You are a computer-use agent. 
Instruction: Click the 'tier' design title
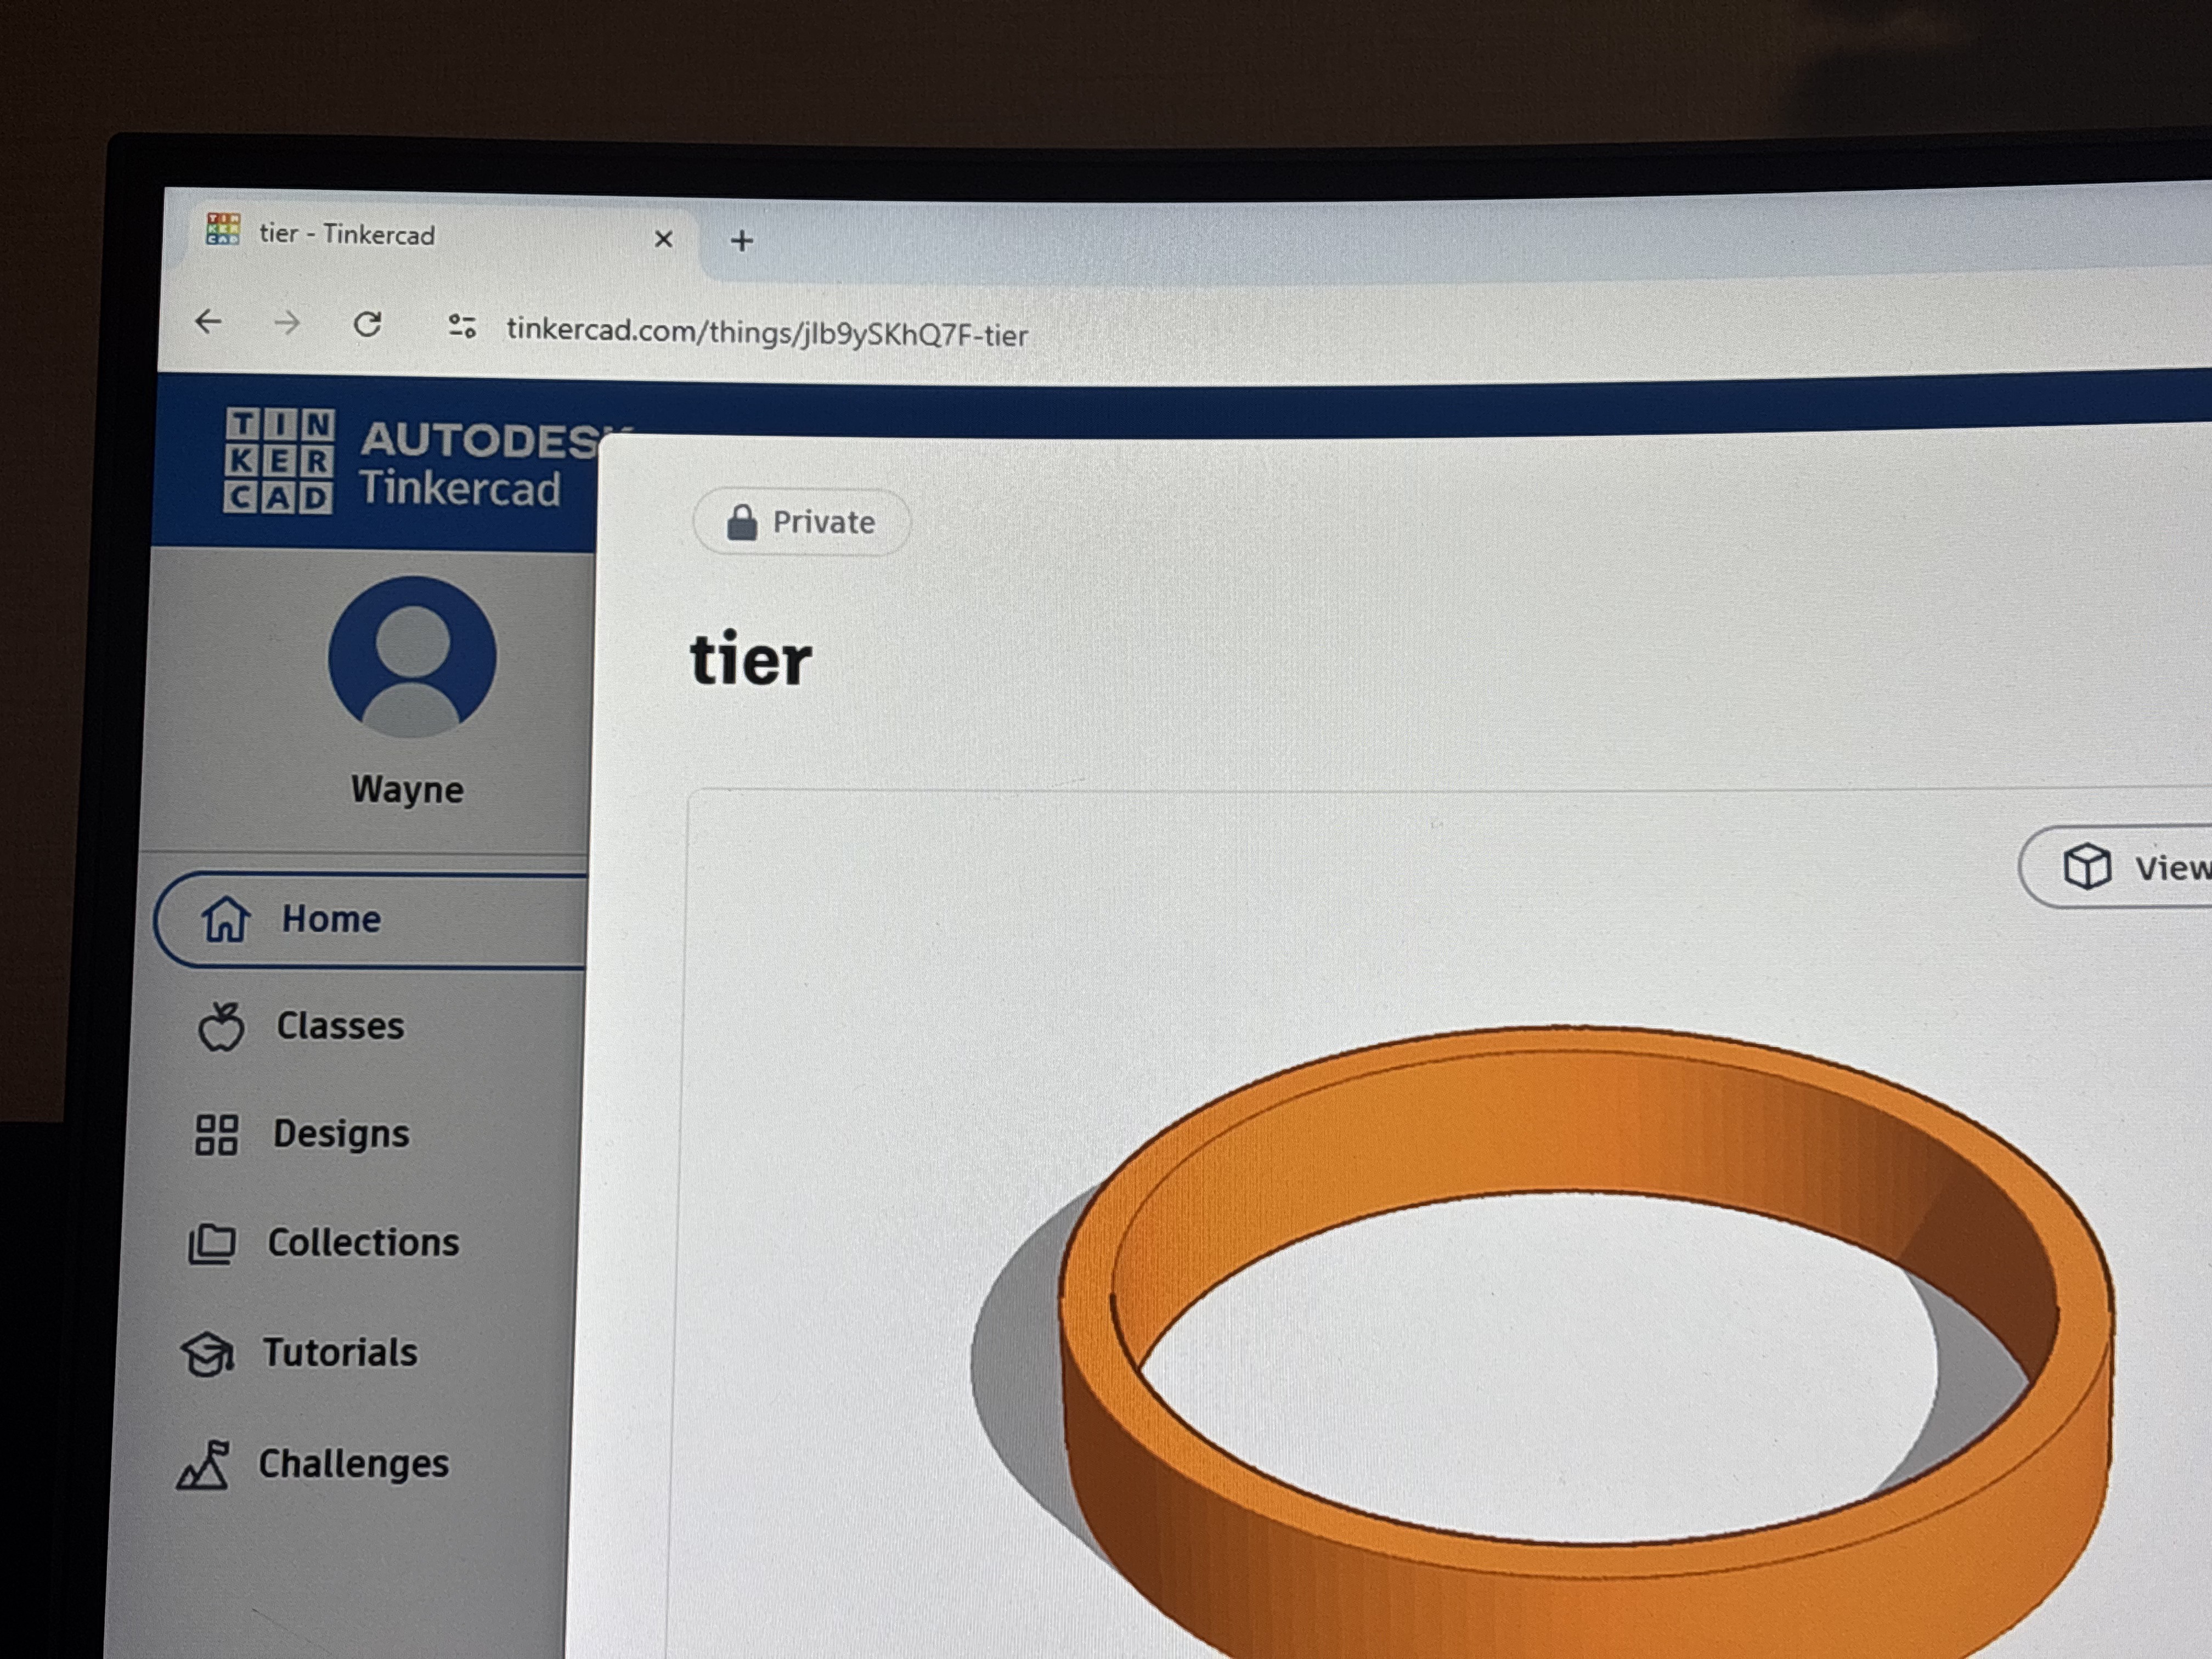coord(751,660)
